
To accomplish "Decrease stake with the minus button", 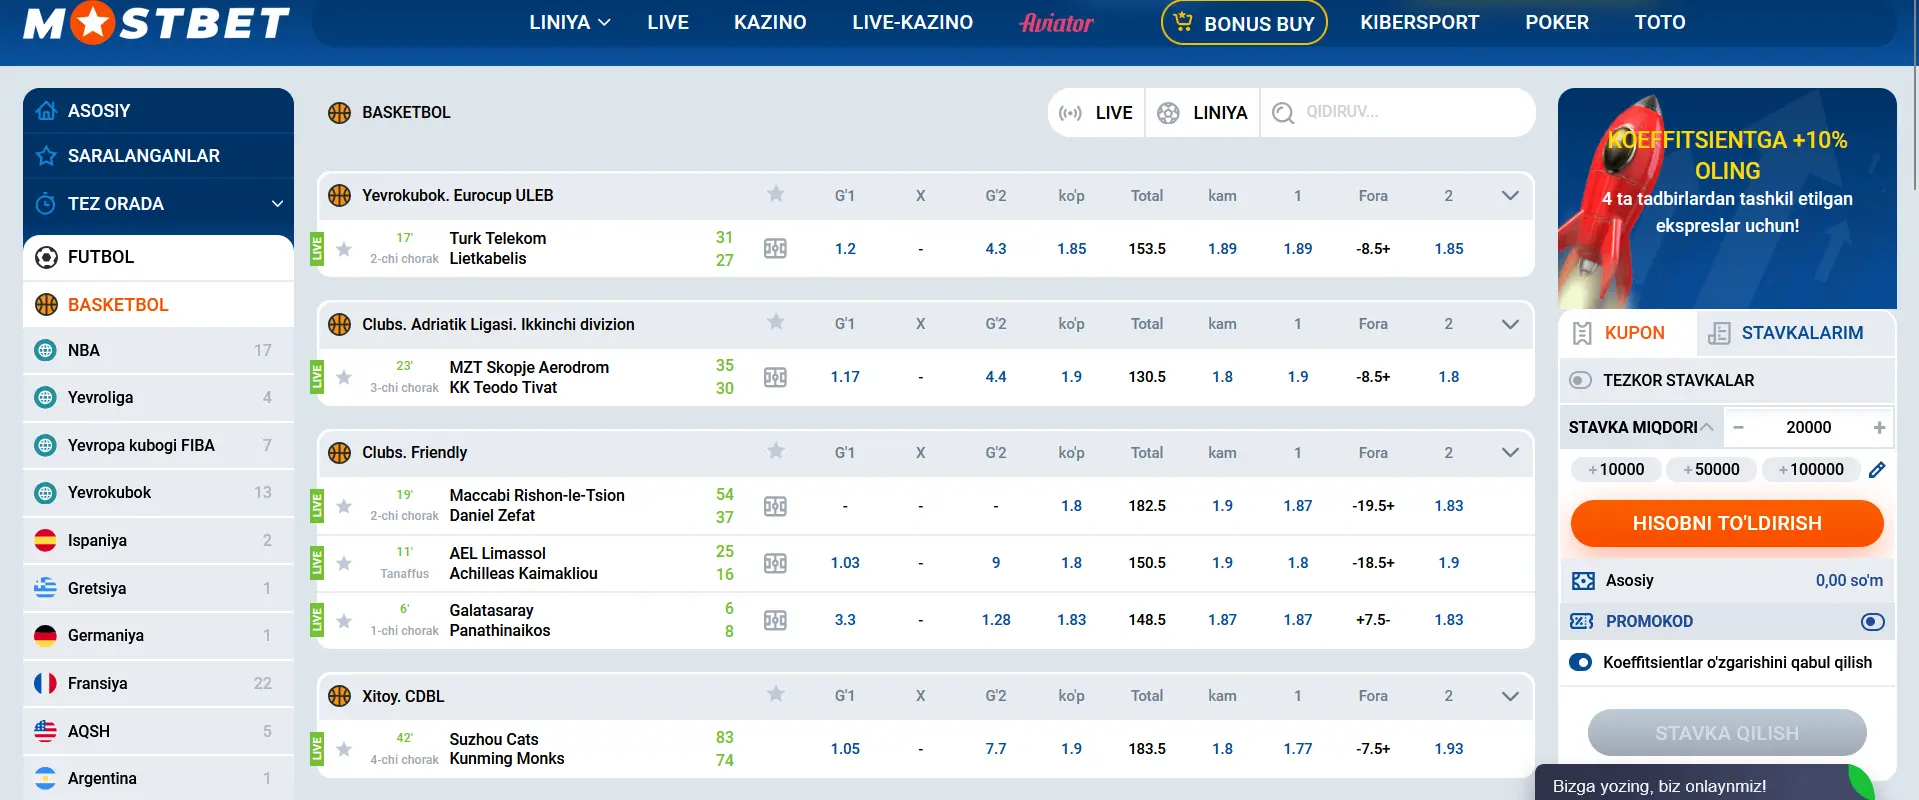I will [1738, 427].
